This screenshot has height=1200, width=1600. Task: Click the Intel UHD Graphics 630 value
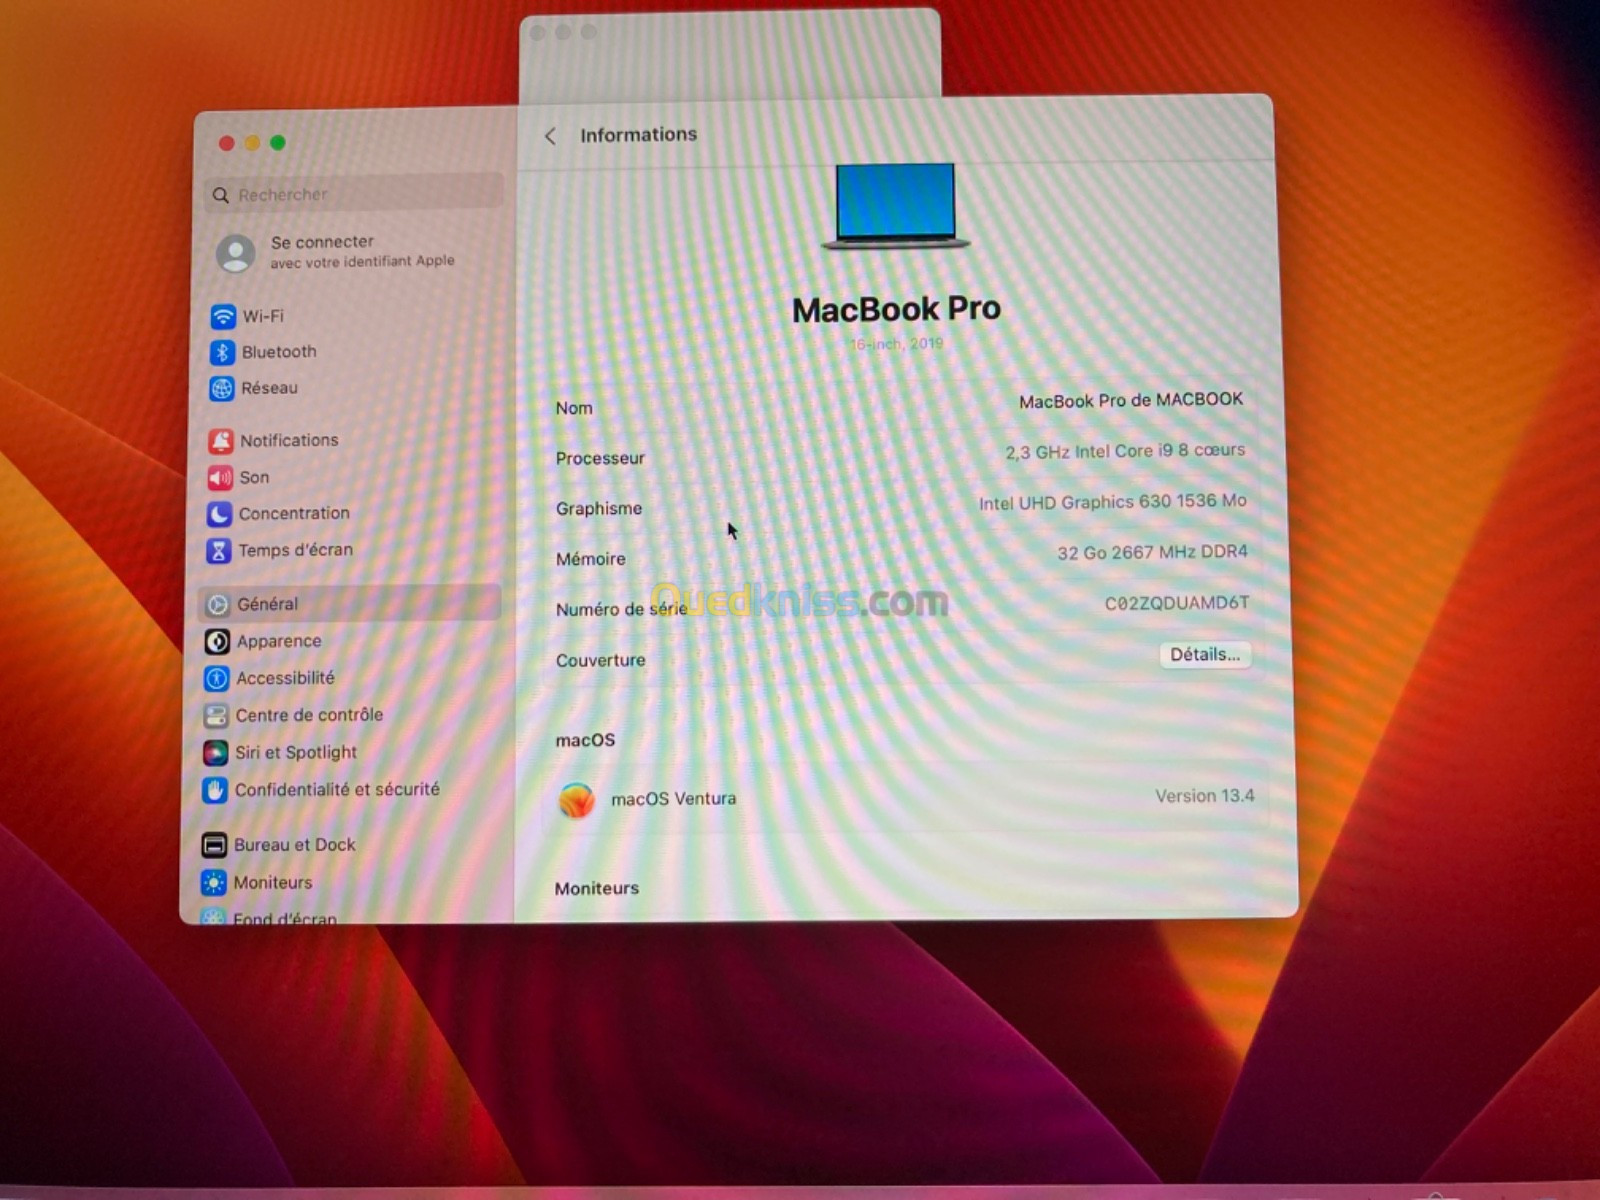point(1113,502)
